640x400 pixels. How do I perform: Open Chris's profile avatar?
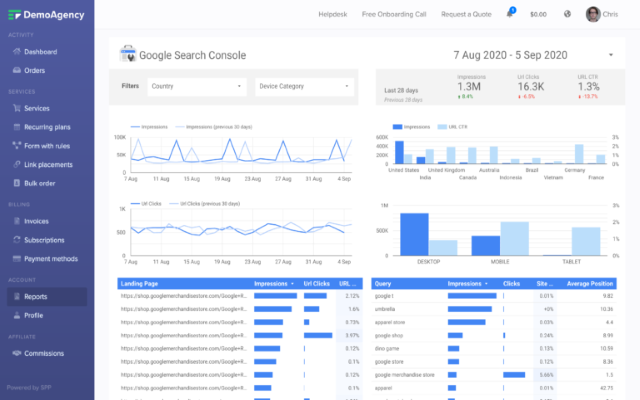point(594,14)
